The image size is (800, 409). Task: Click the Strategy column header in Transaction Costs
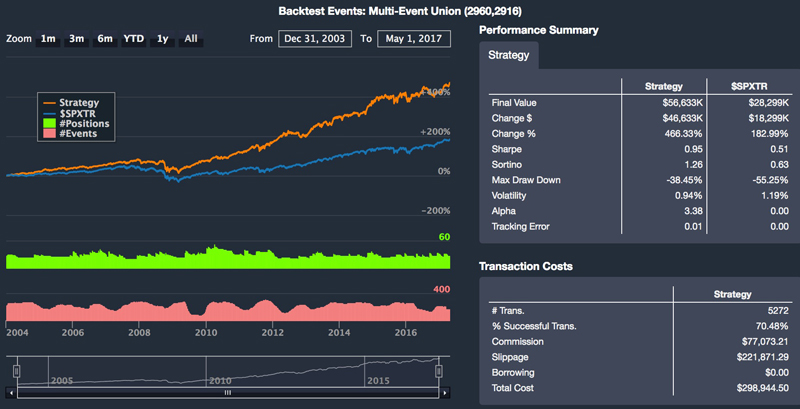coord(733,293)
